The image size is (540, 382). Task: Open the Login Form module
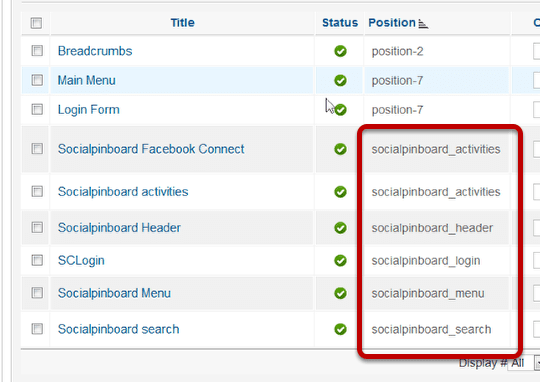[89, 110]
